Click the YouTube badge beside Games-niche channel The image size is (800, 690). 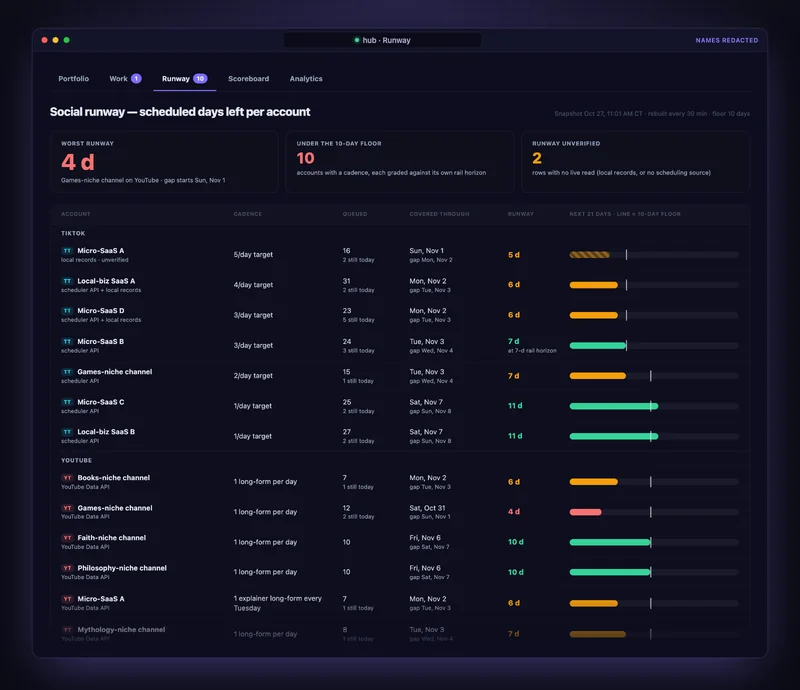coord(67,508)
